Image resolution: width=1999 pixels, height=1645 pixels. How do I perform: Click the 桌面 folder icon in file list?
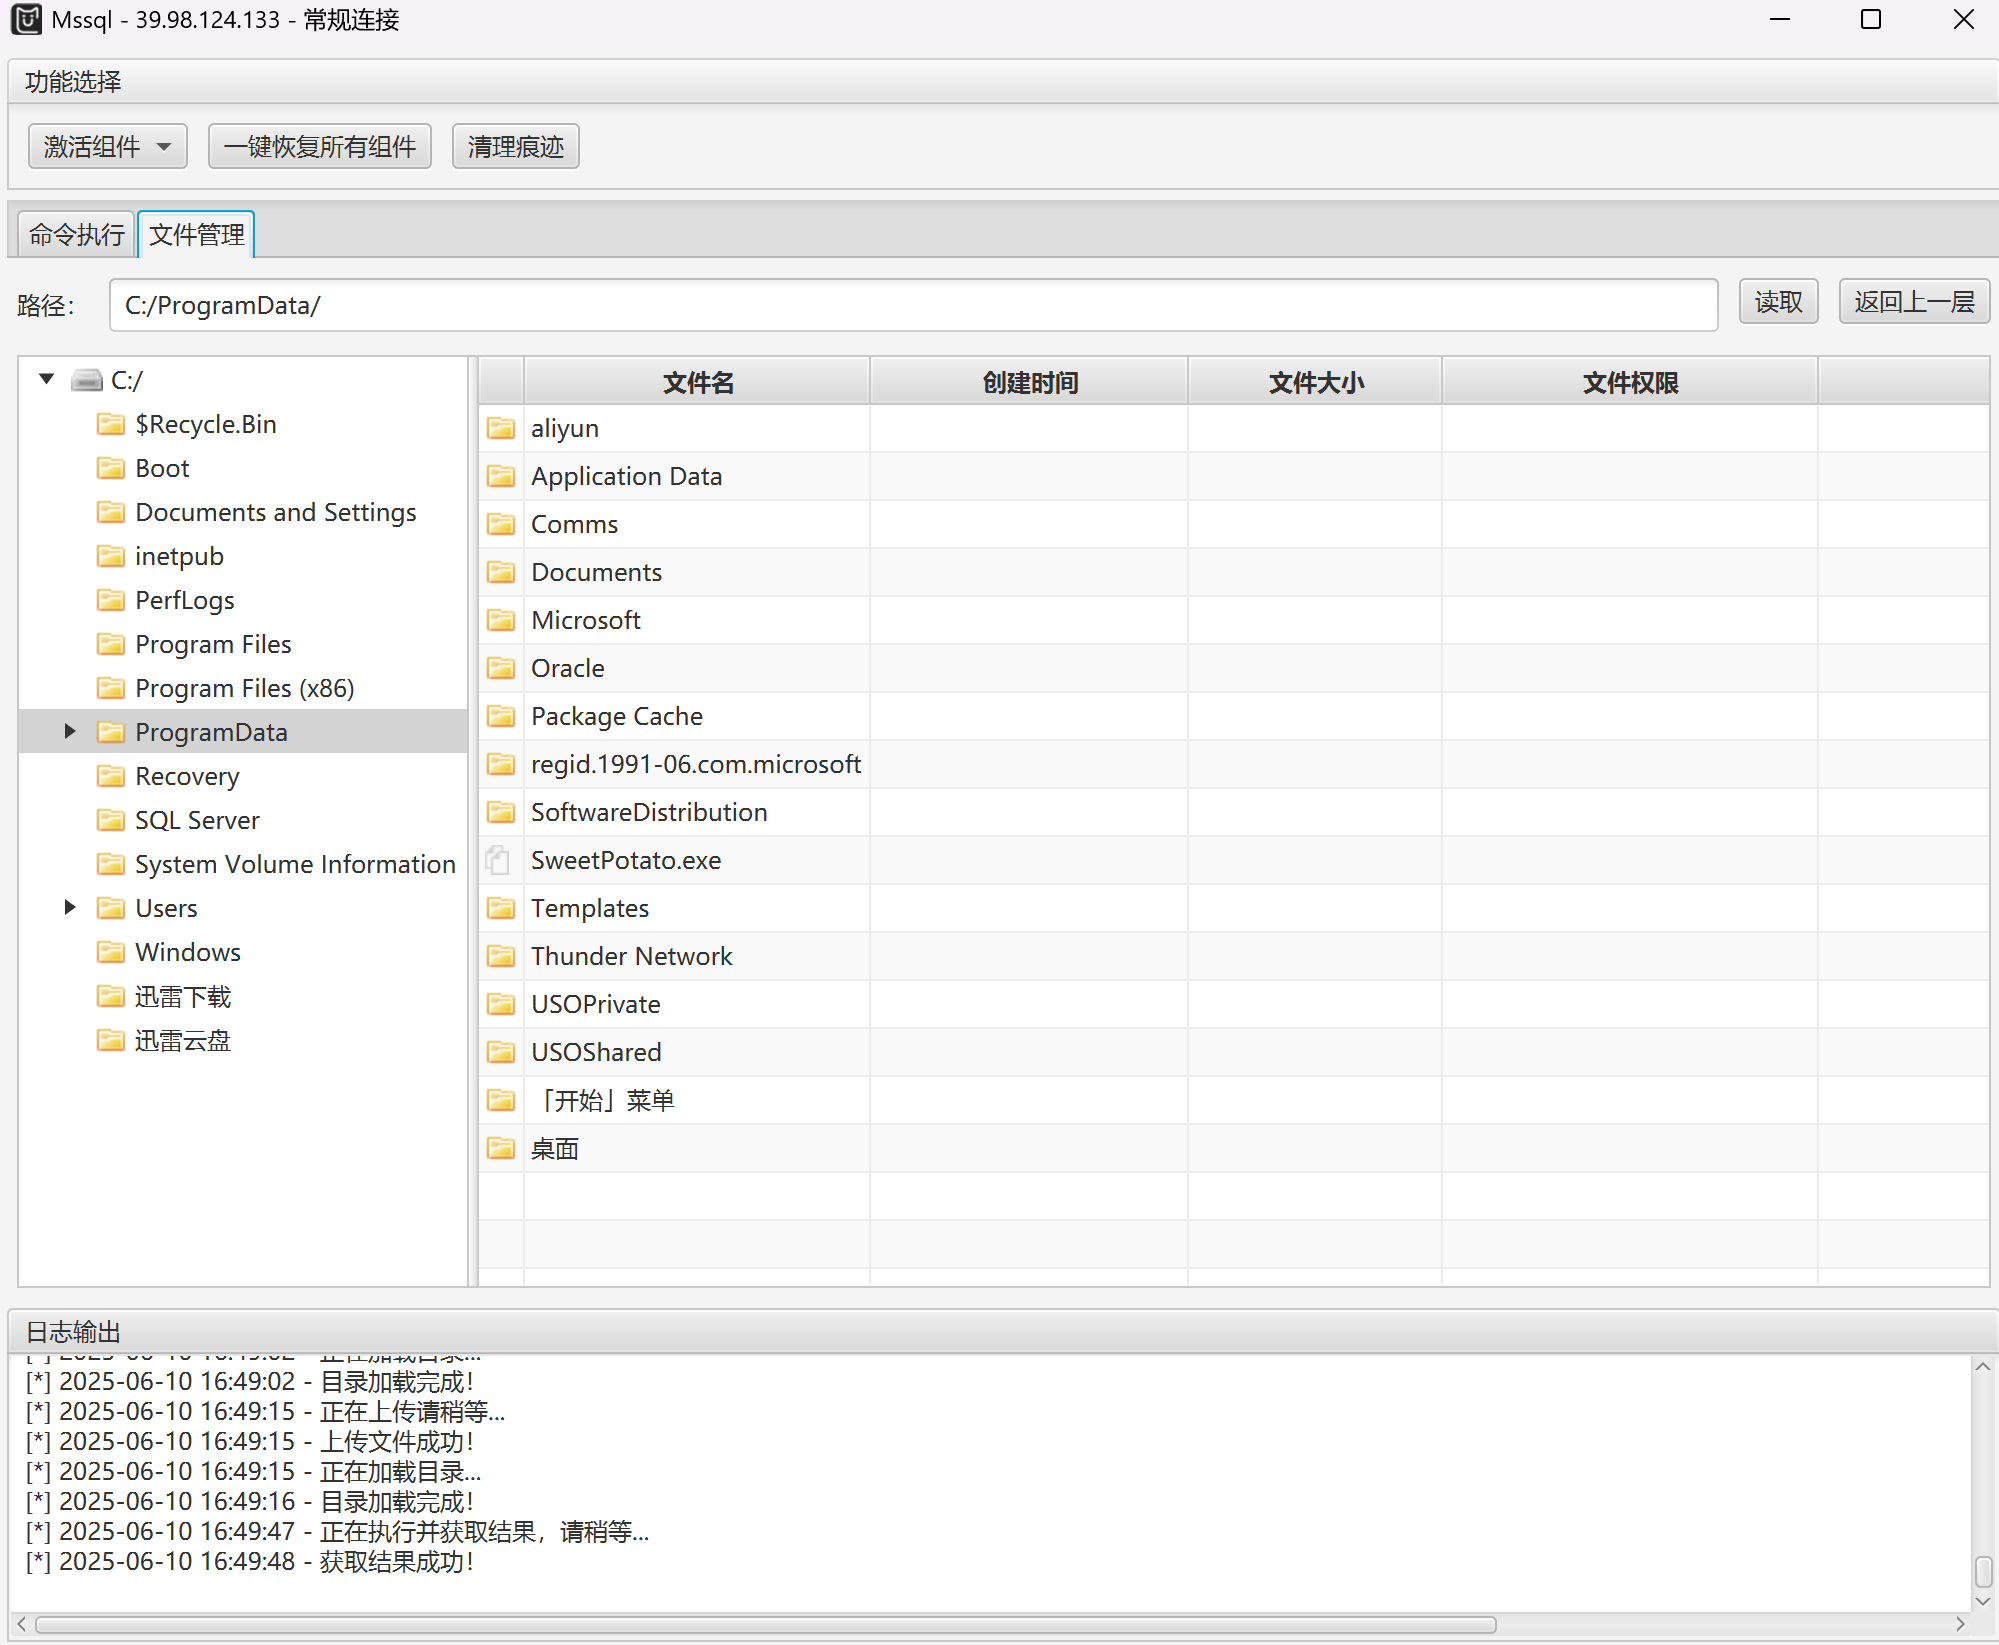501,1148
